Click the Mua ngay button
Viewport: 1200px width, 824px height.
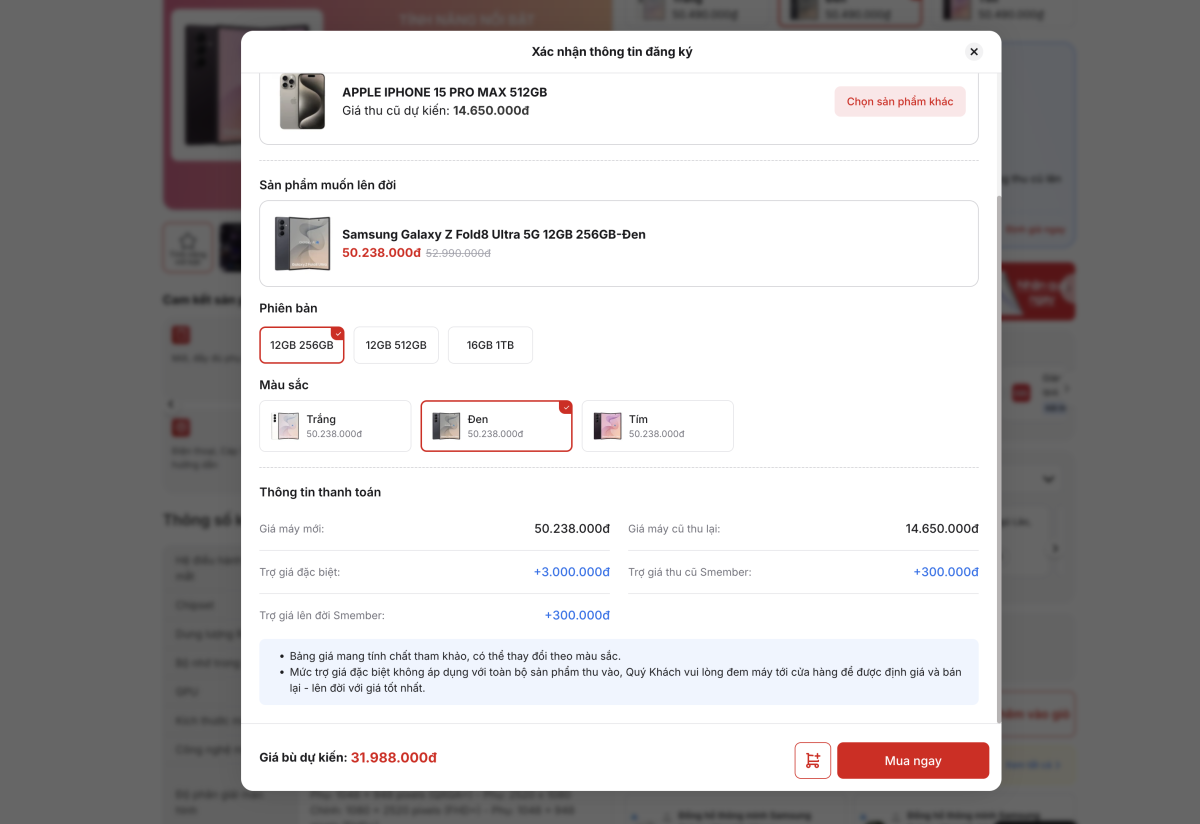[913, 760]
